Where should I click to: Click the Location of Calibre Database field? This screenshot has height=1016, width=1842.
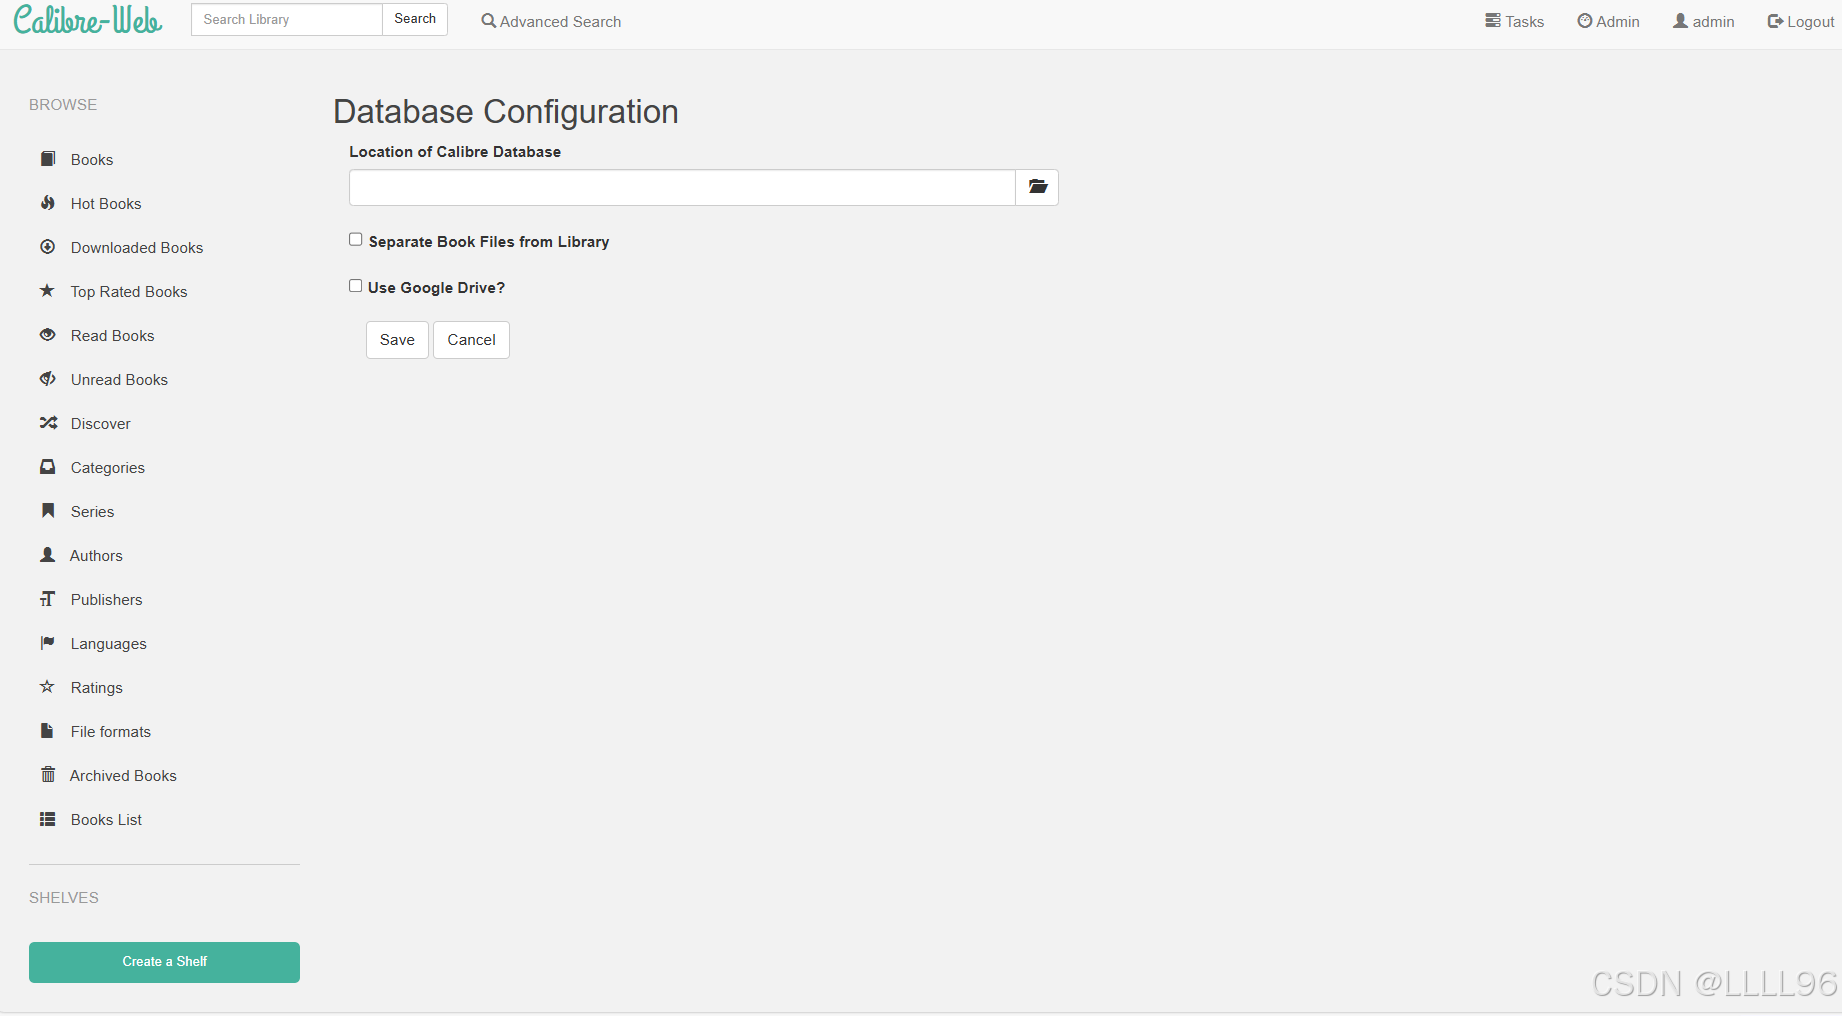pos(682,187)
